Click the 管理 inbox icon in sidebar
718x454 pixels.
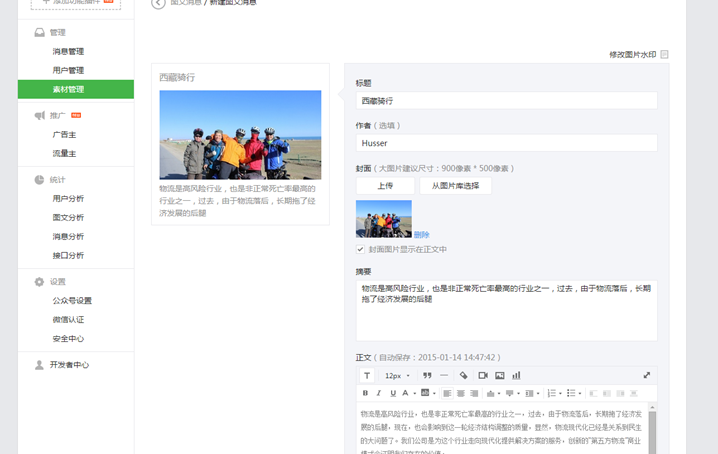click(x=39, y=33)
